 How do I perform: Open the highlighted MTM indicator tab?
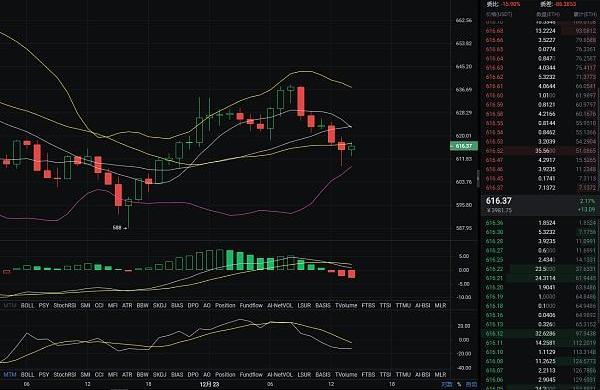click(10, 374)
